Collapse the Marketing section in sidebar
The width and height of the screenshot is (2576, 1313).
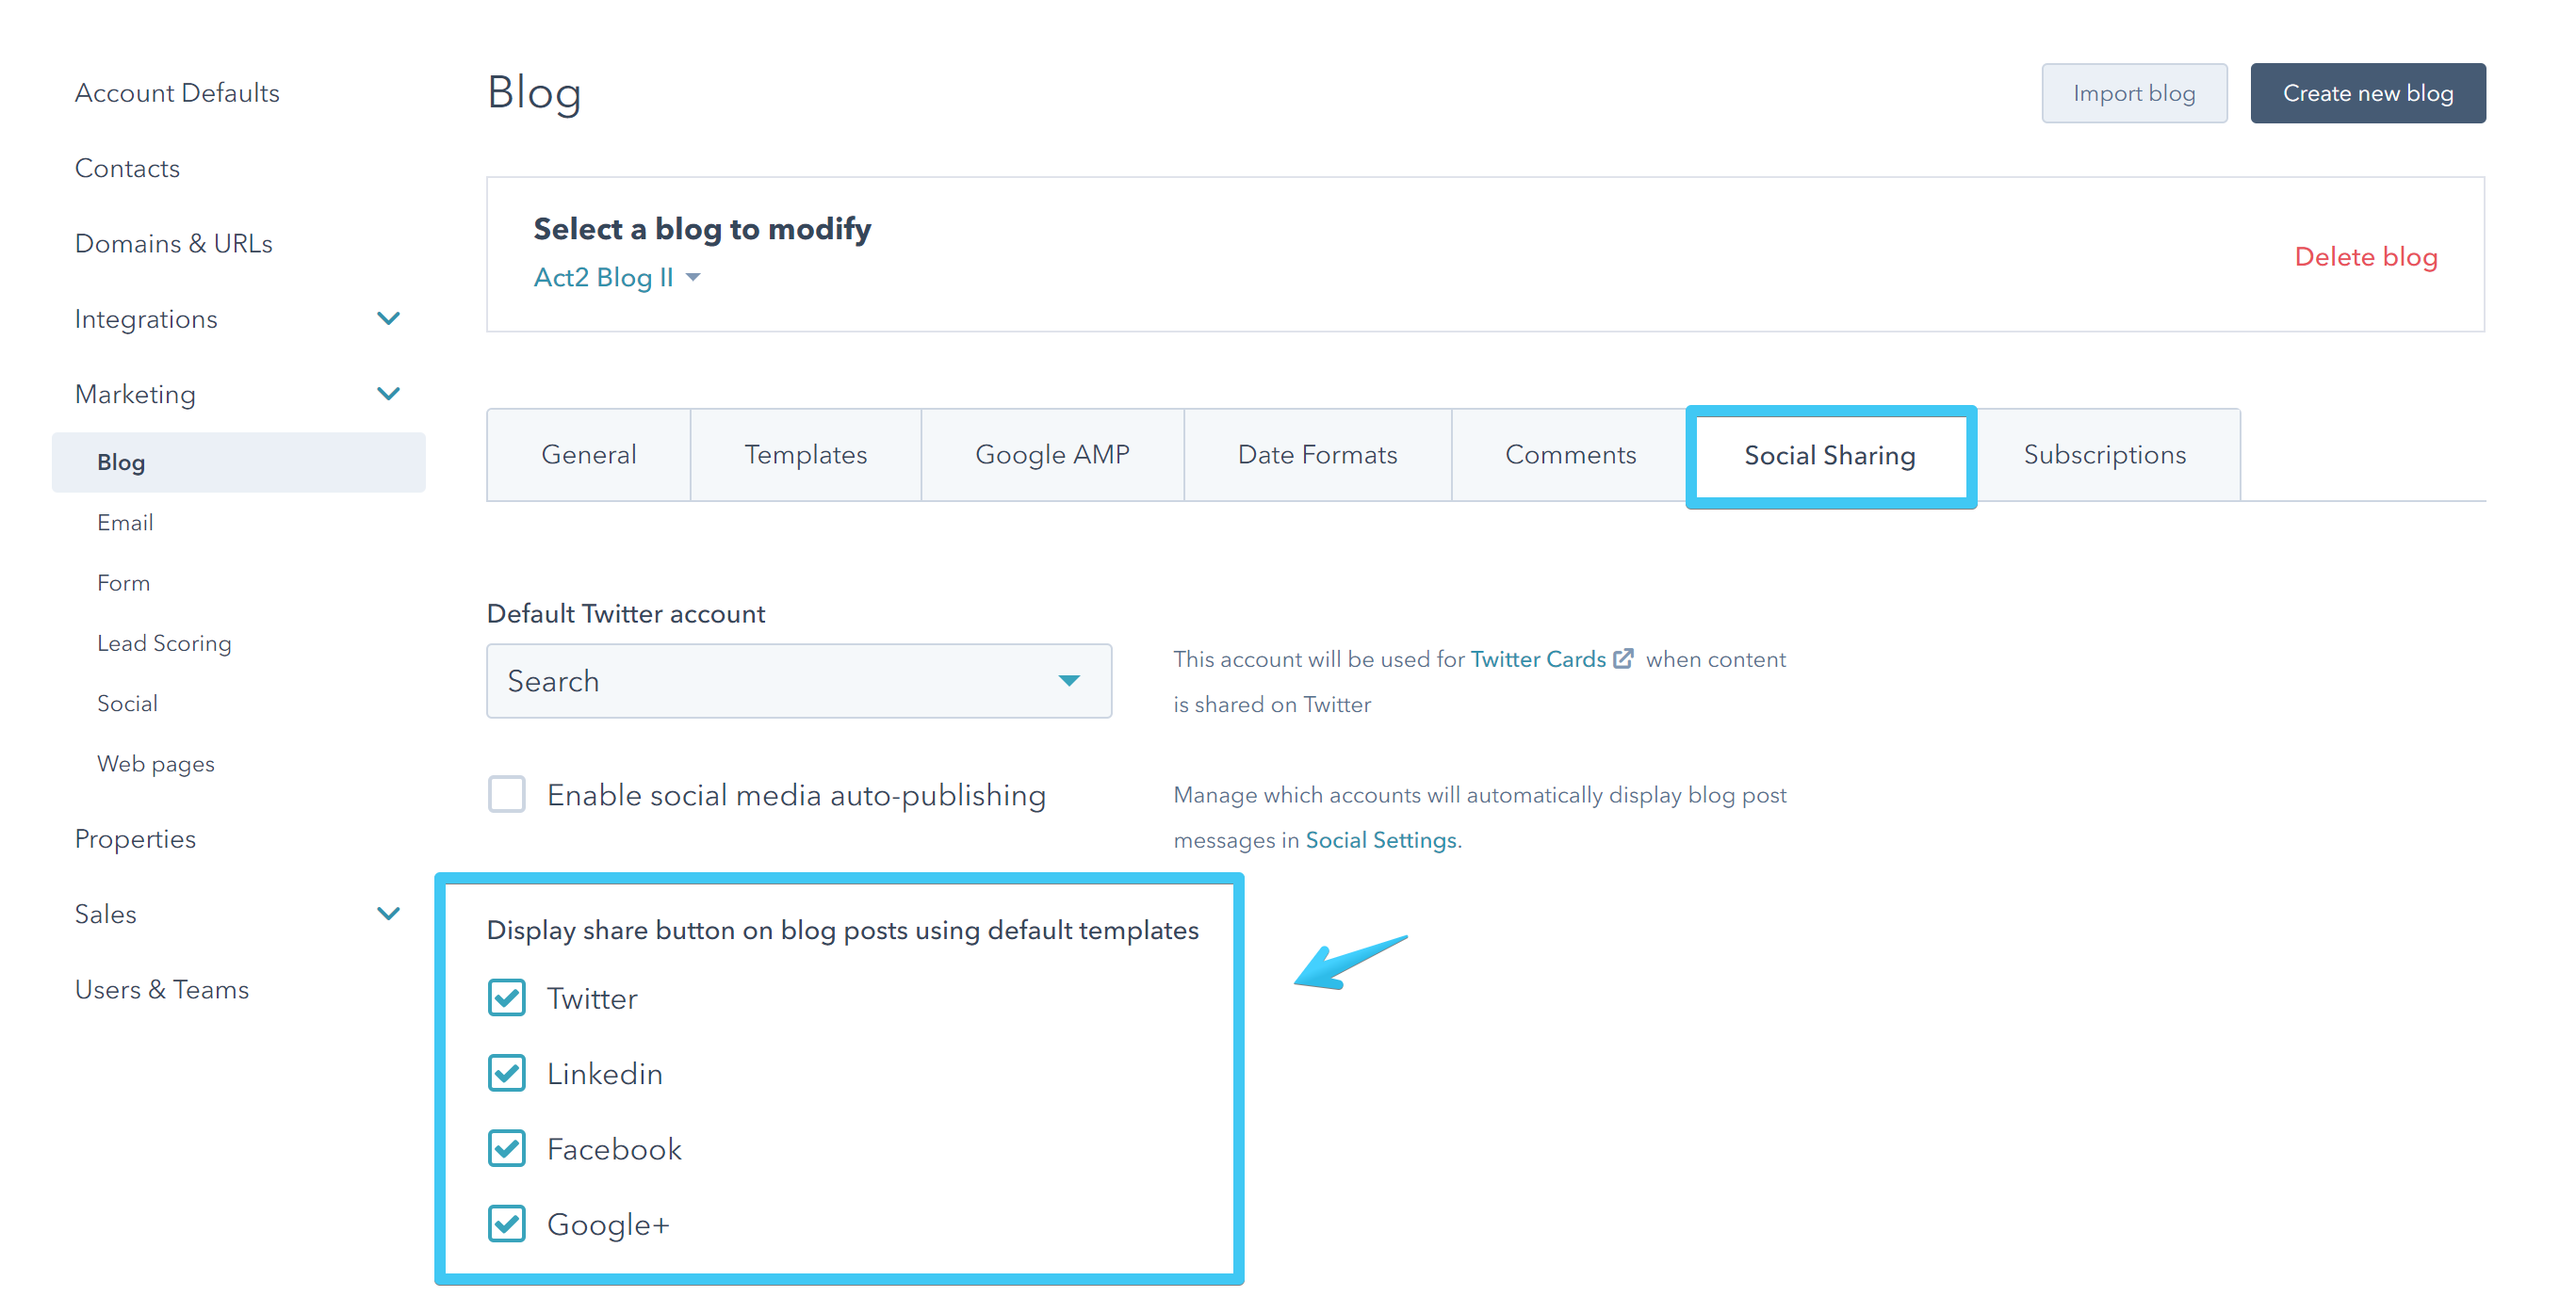point(389,393)
